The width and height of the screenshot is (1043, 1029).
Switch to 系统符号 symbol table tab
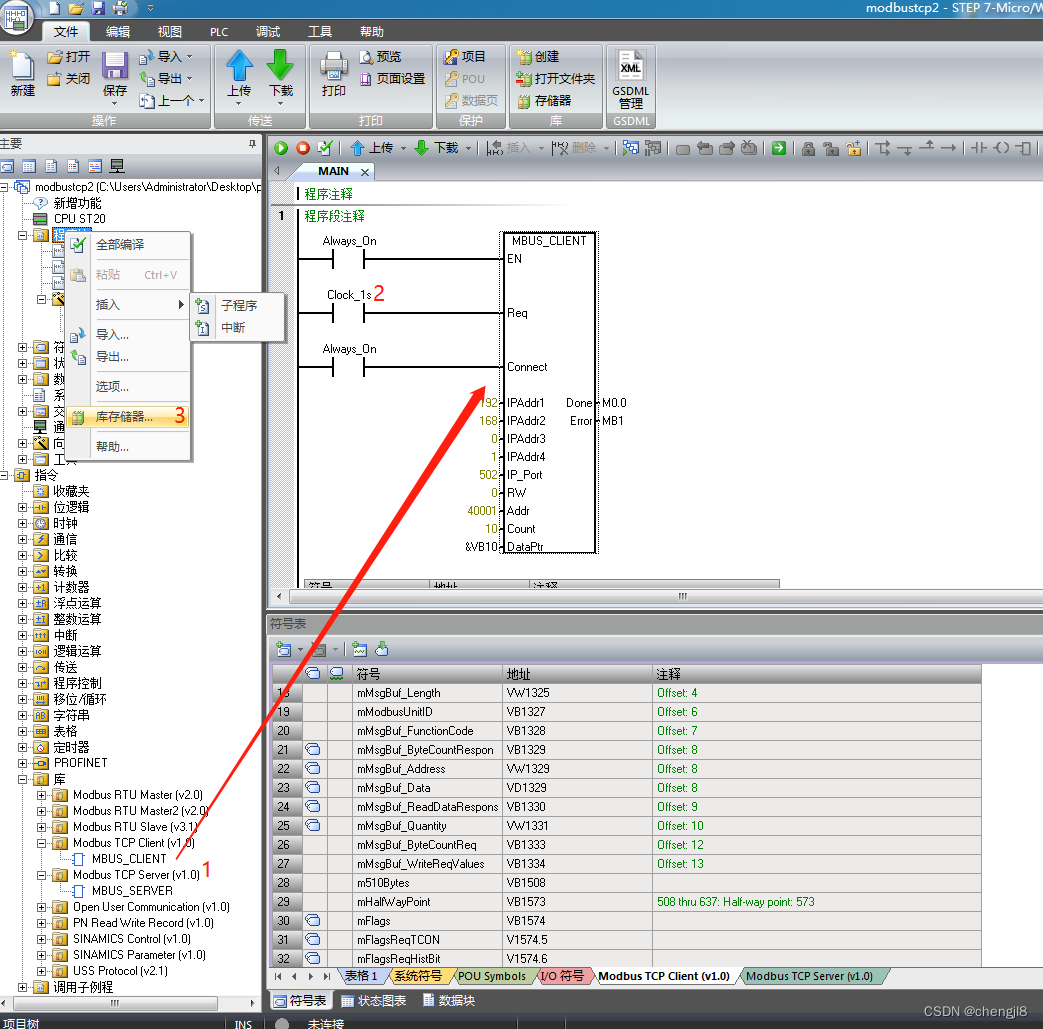tap(418, 976)
